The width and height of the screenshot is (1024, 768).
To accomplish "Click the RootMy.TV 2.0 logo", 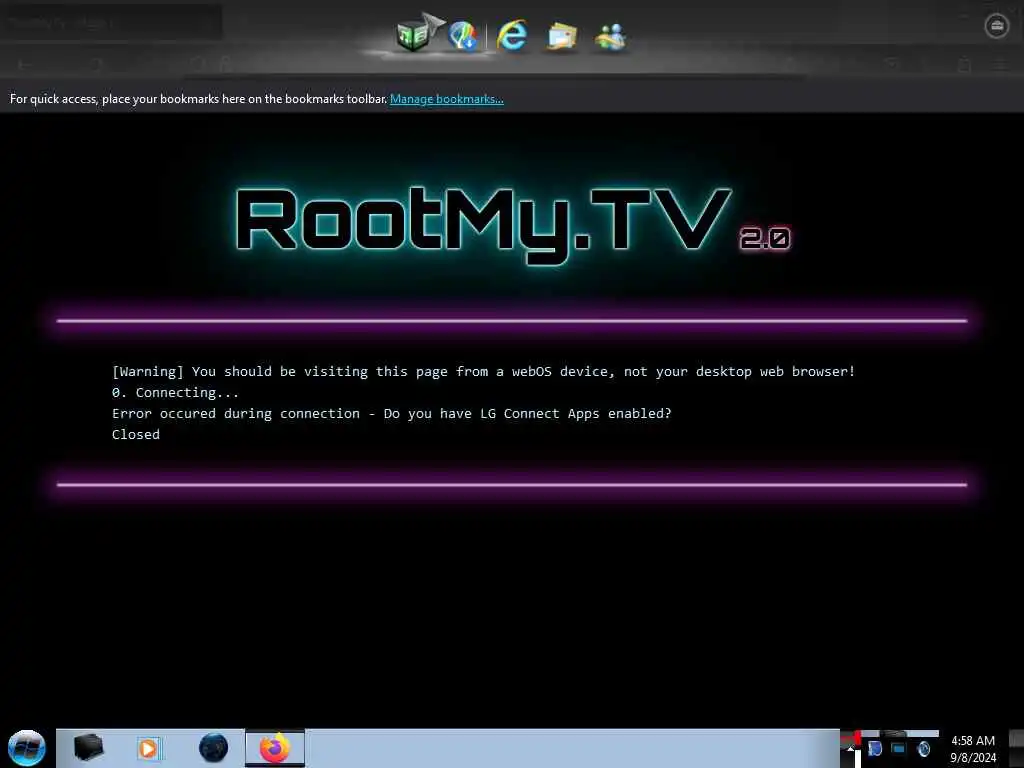I will pyautogui.click(x=513, y=225).
